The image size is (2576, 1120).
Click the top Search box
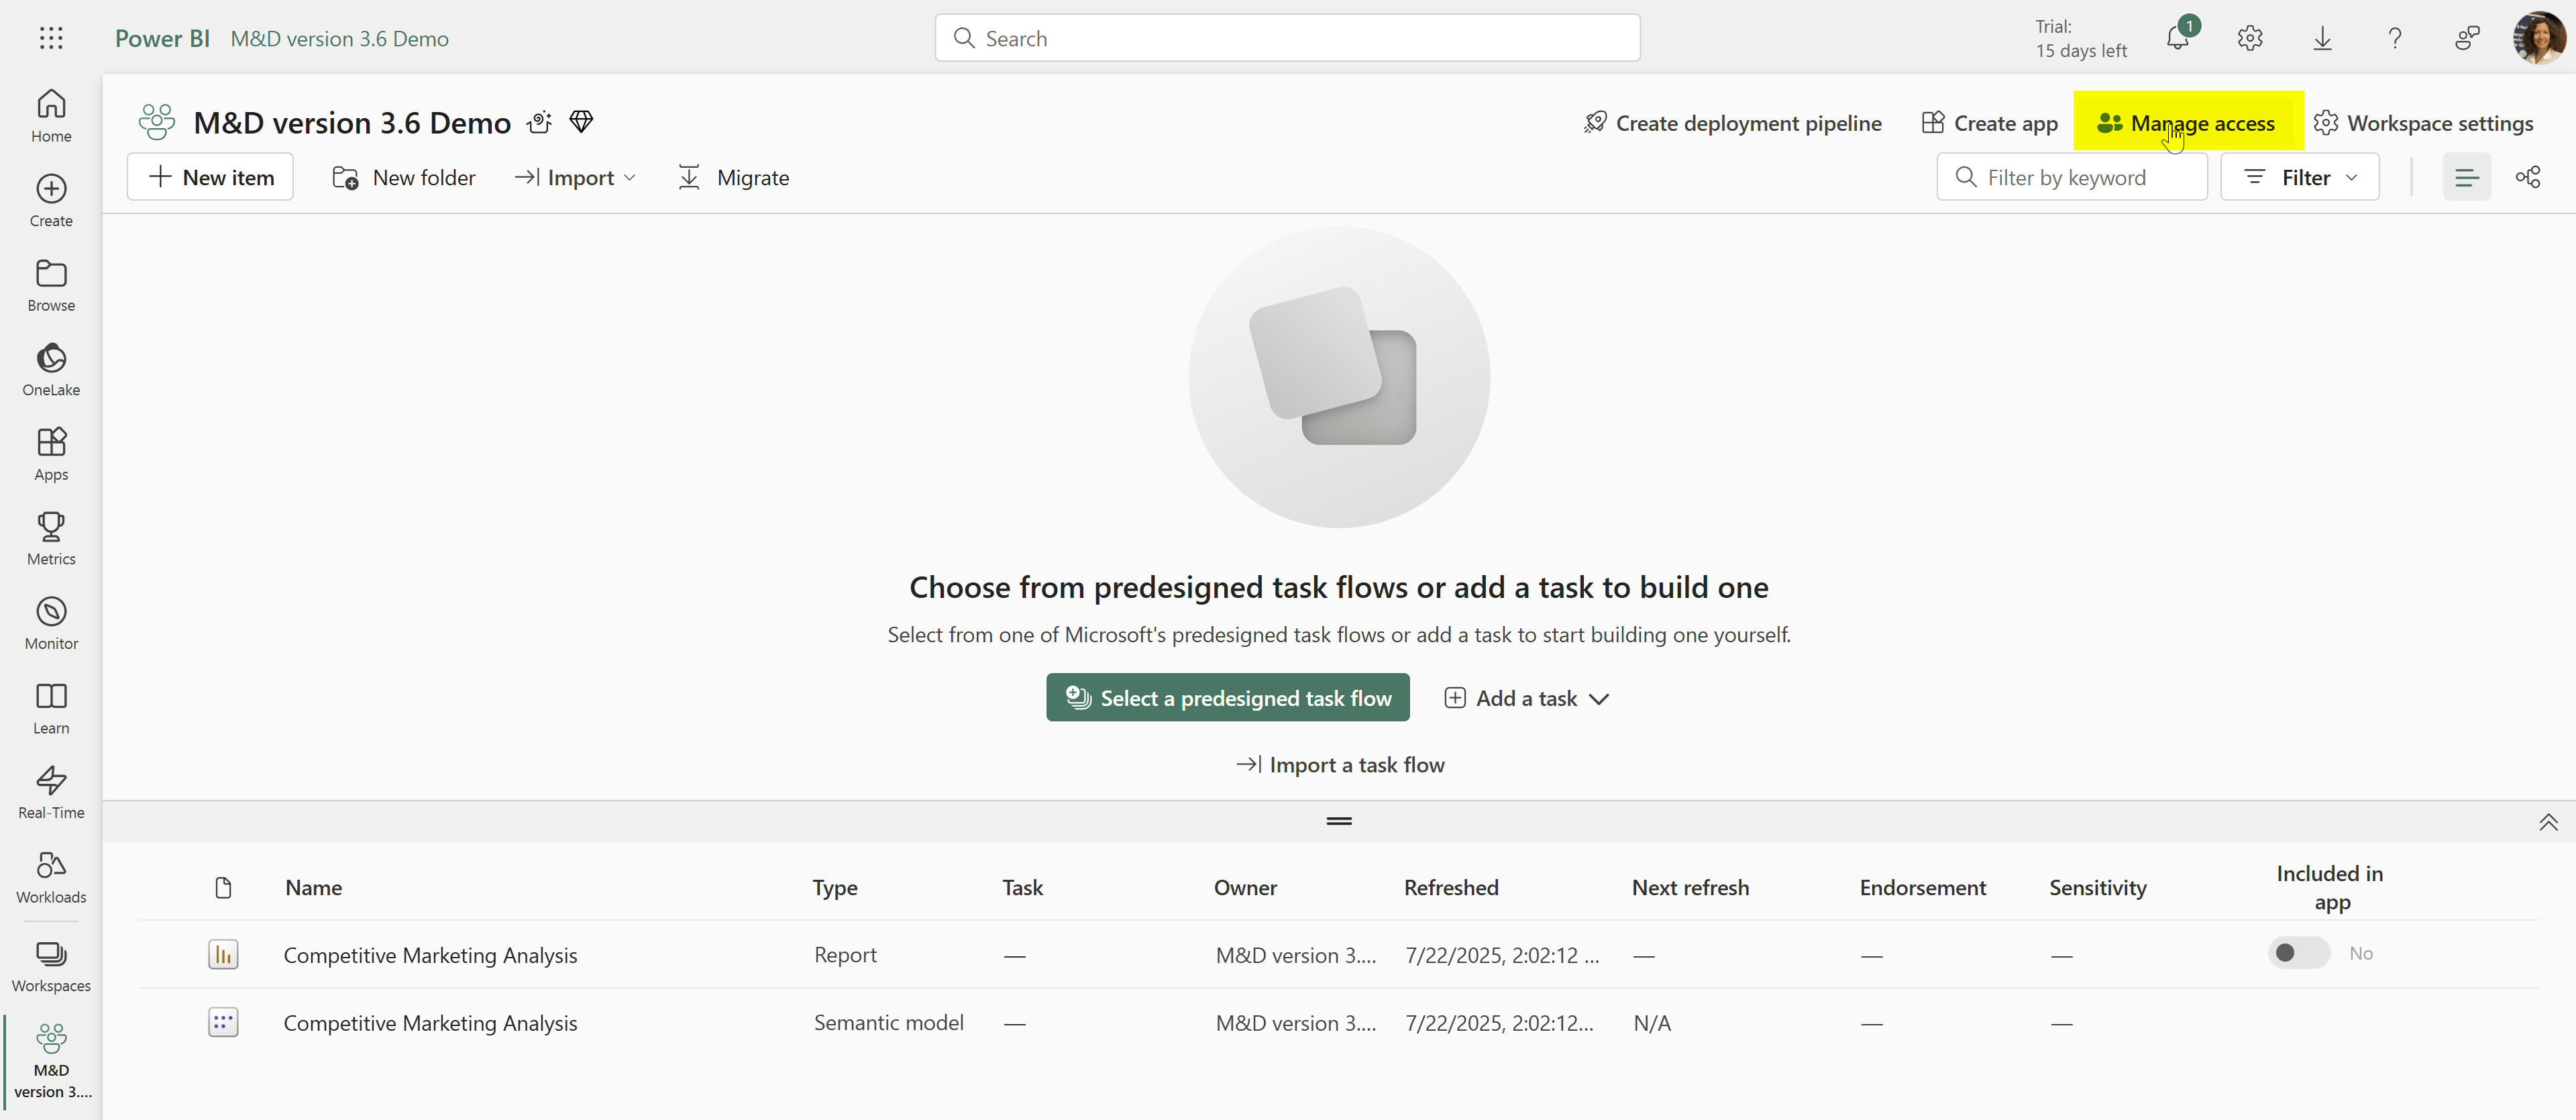1287,38
